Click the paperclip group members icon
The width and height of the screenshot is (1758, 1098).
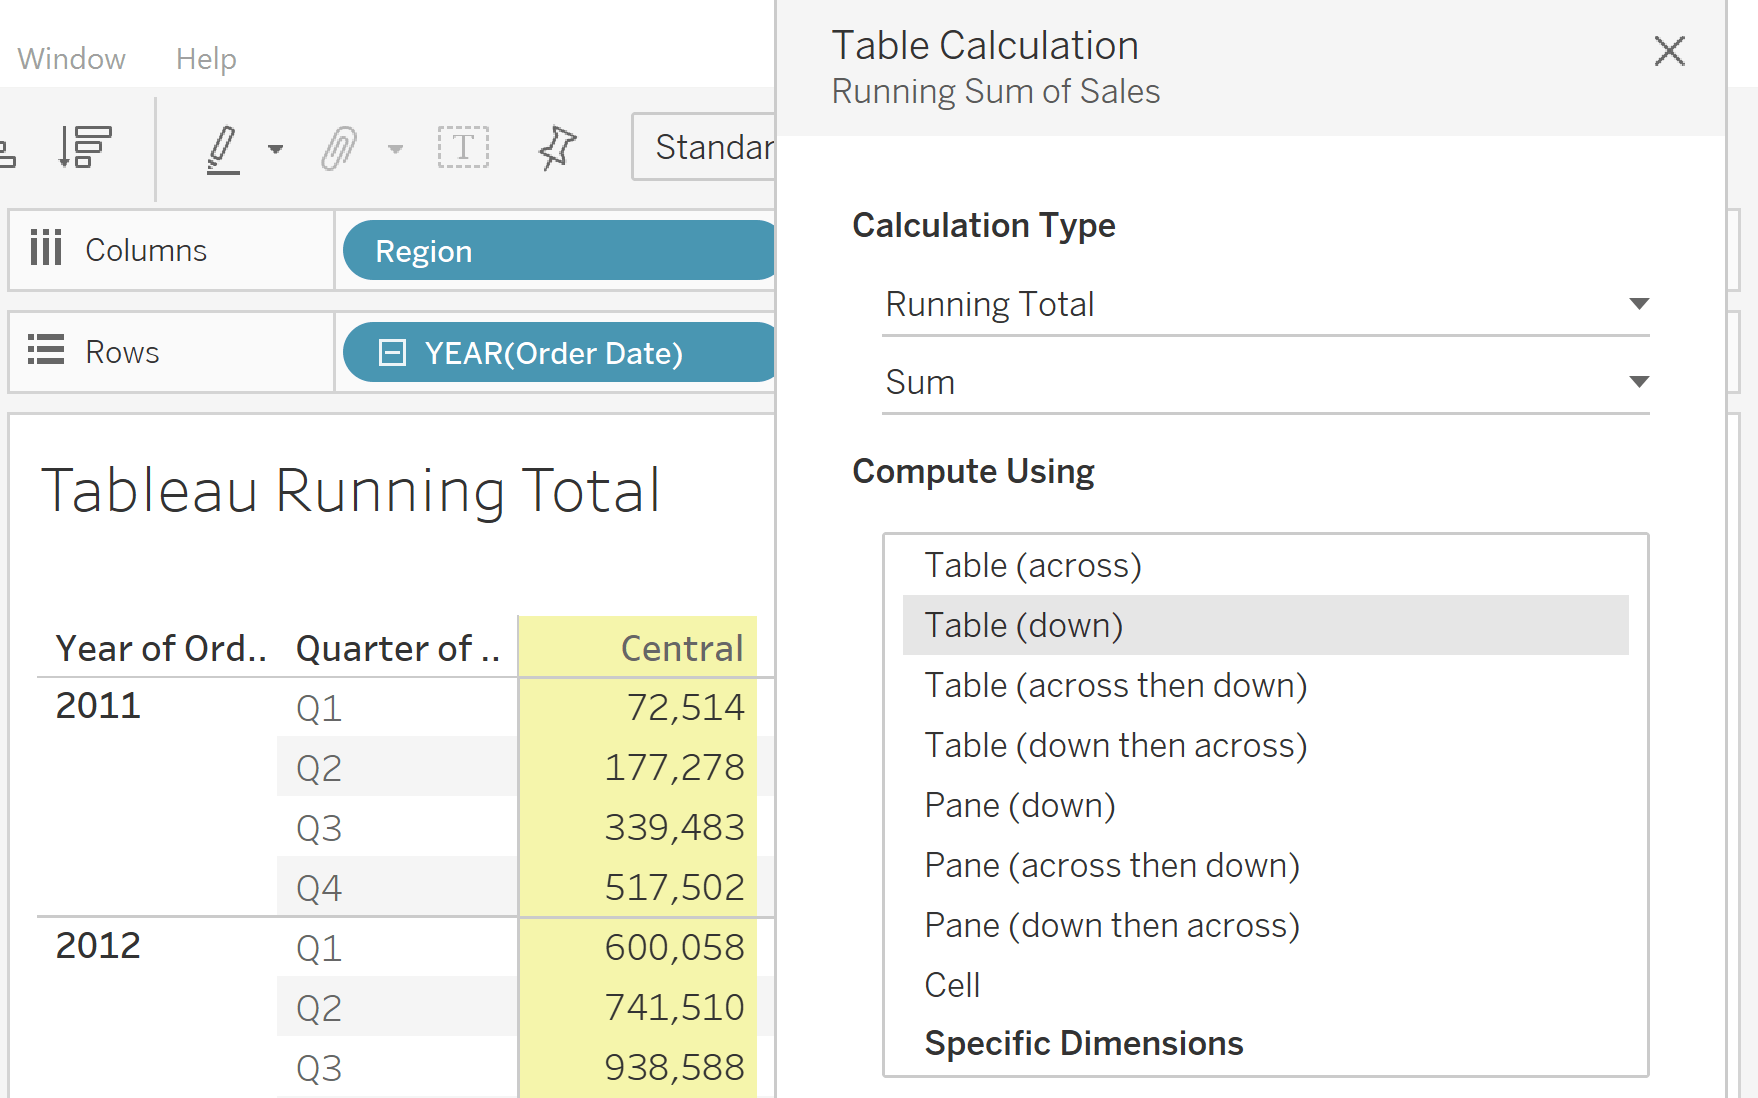coord(339,149)
